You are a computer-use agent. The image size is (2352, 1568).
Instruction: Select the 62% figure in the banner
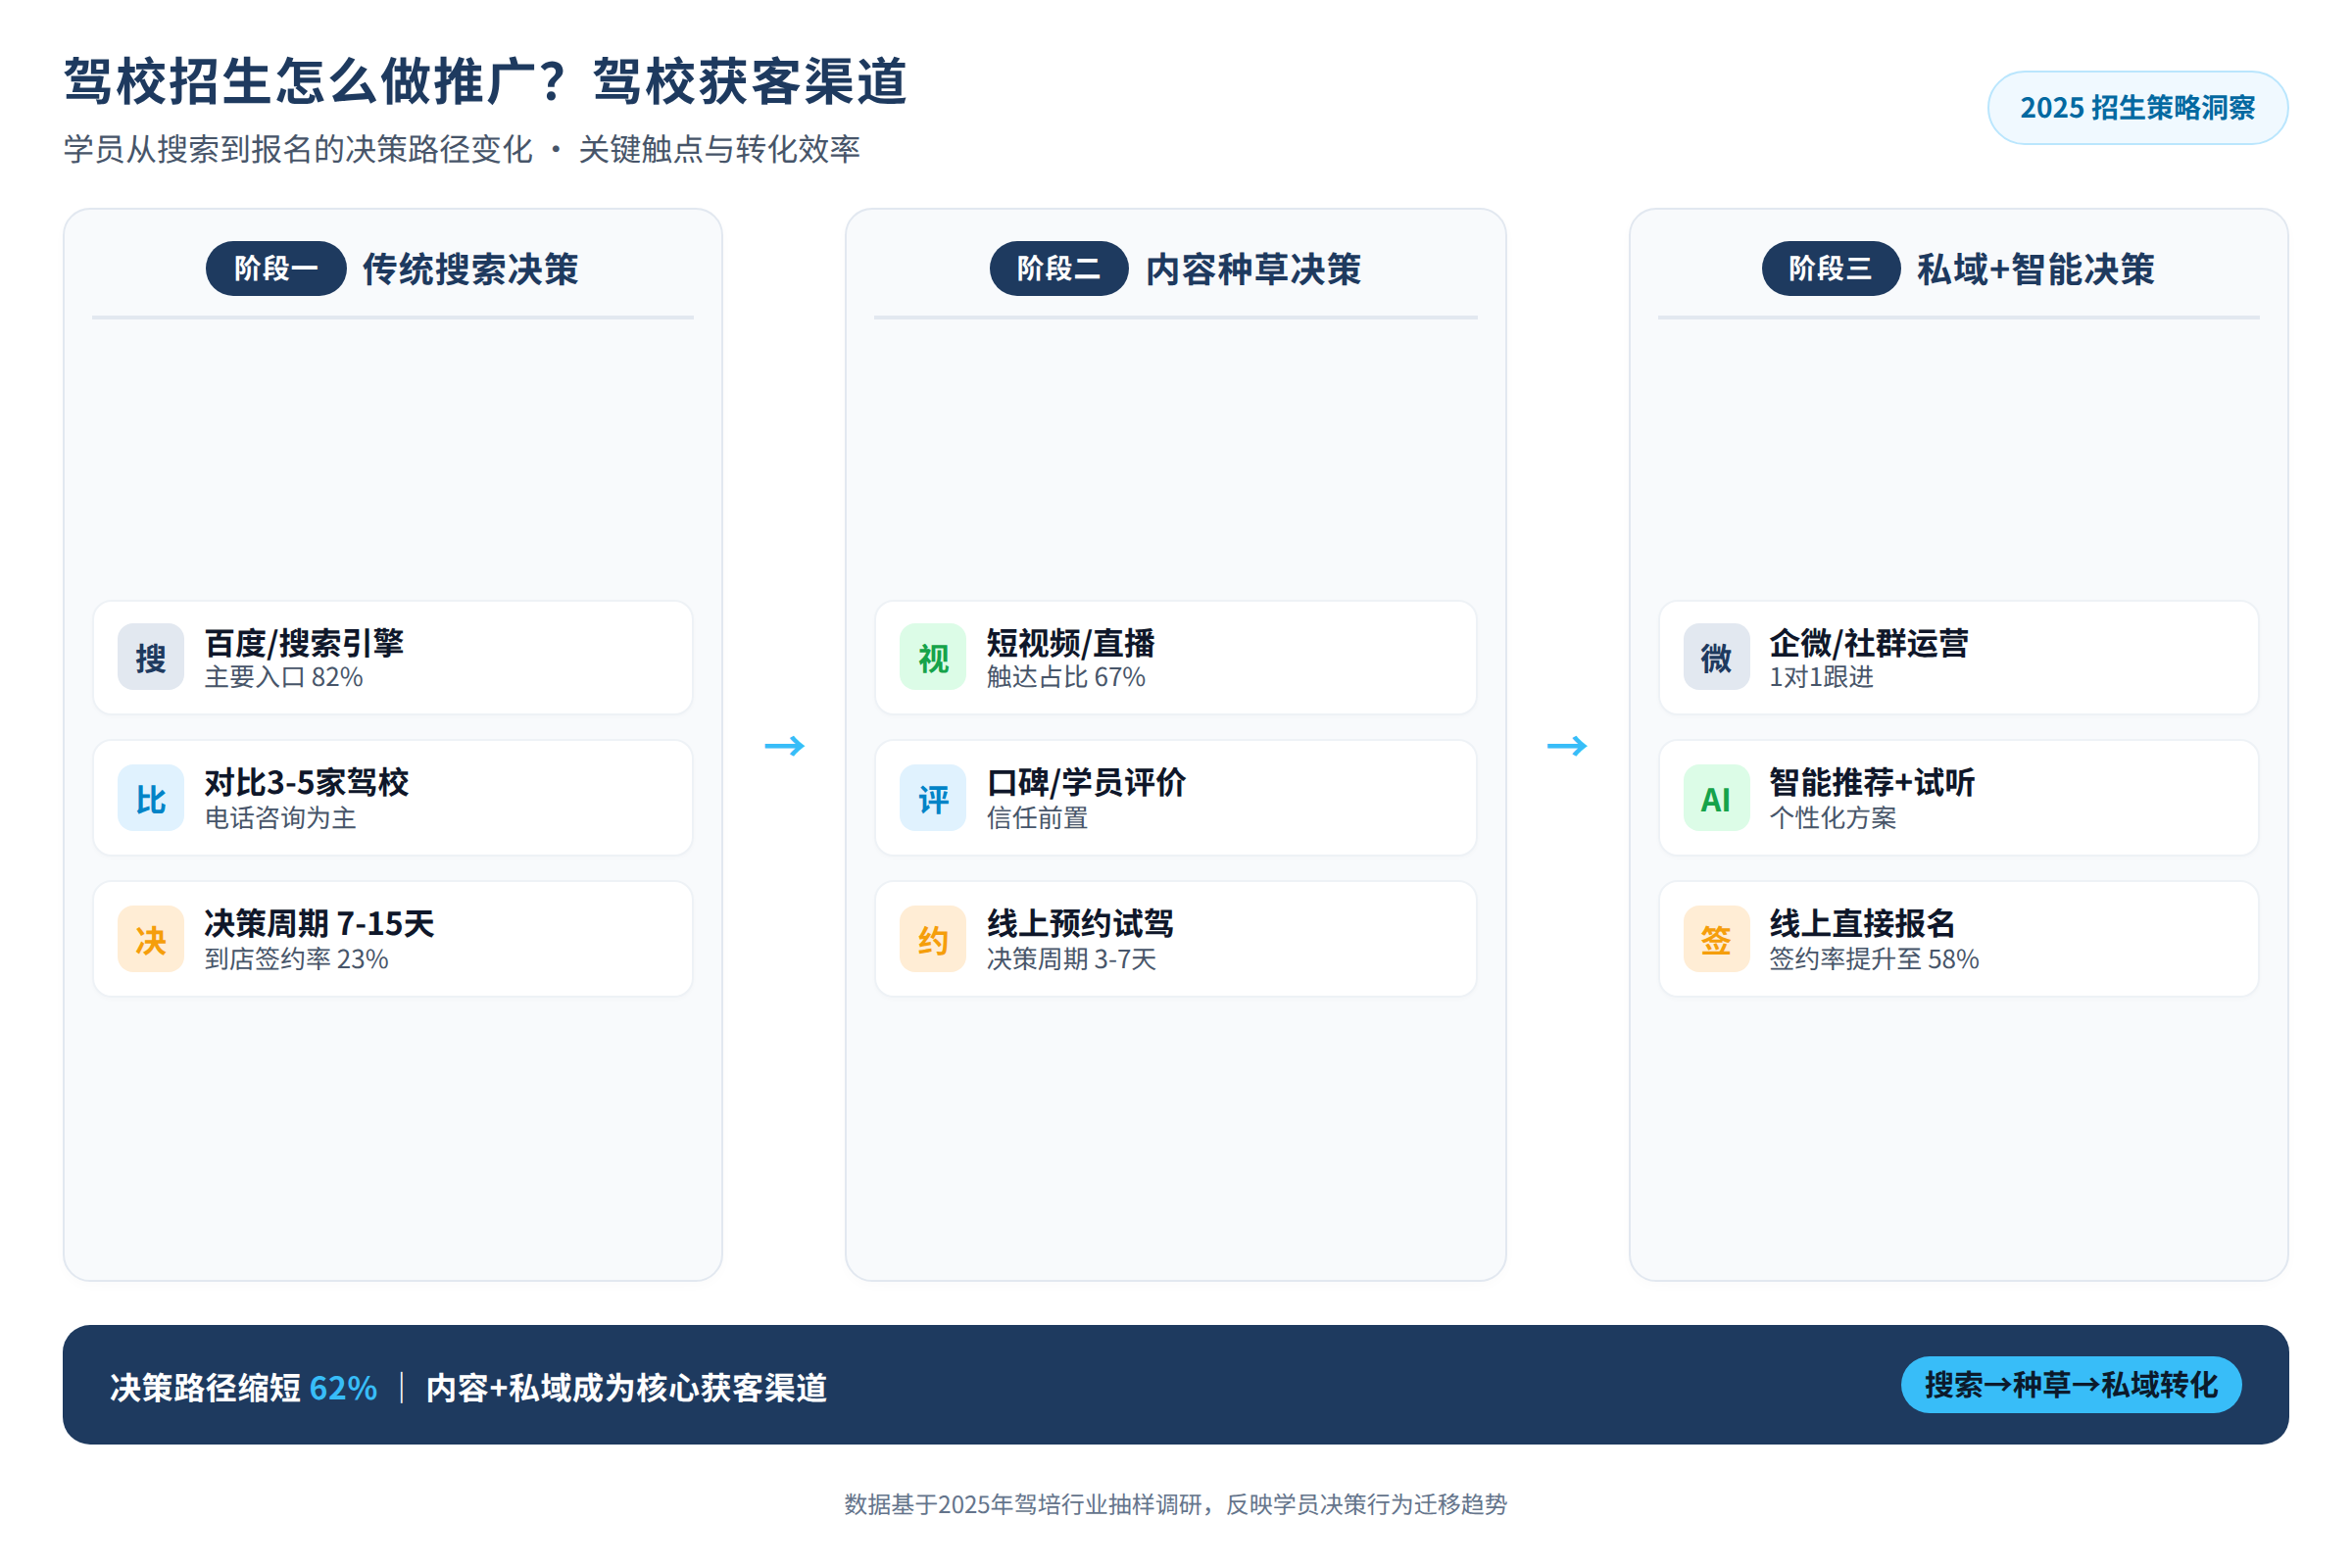tap(343, 1389)
